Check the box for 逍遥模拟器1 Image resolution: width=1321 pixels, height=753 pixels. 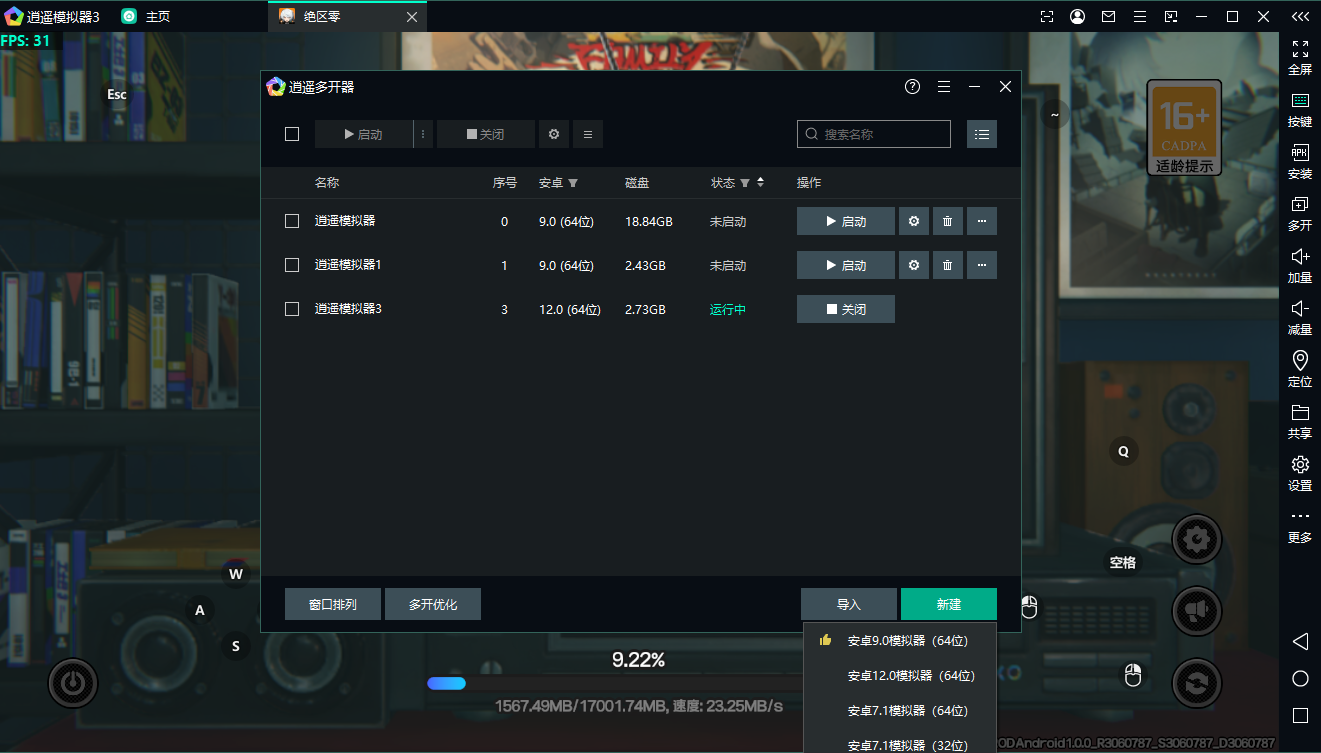[292, 265]
